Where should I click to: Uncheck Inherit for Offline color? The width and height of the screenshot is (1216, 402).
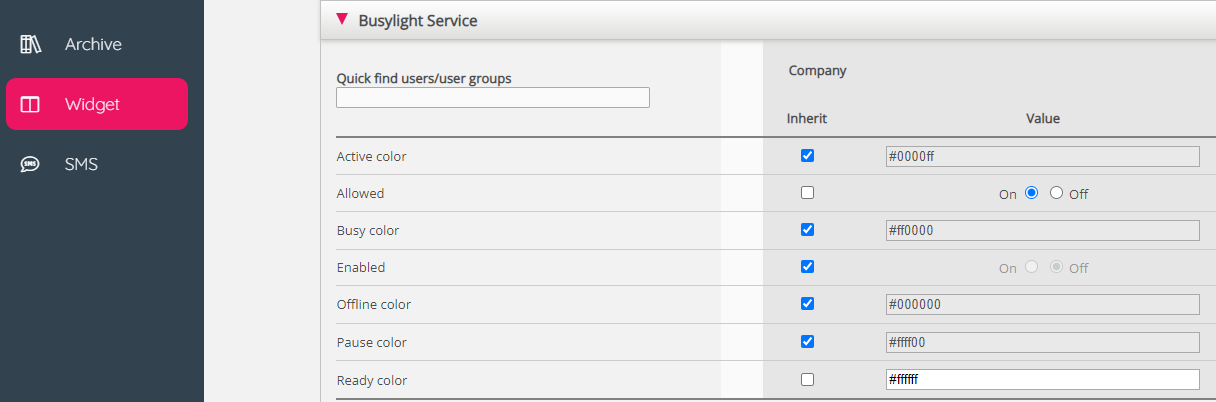pos(807,304)
